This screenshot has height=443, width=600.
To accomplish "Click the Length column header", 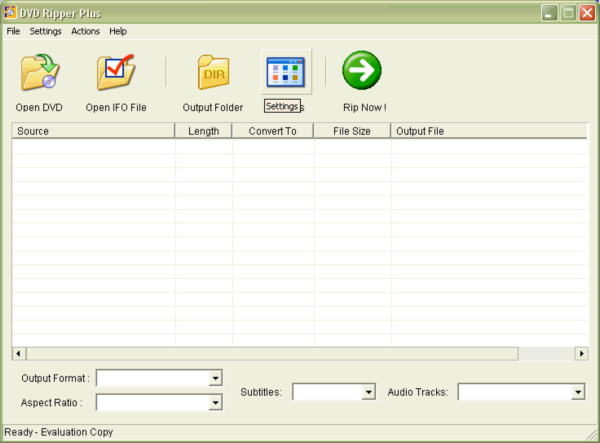I will point(204,131).
